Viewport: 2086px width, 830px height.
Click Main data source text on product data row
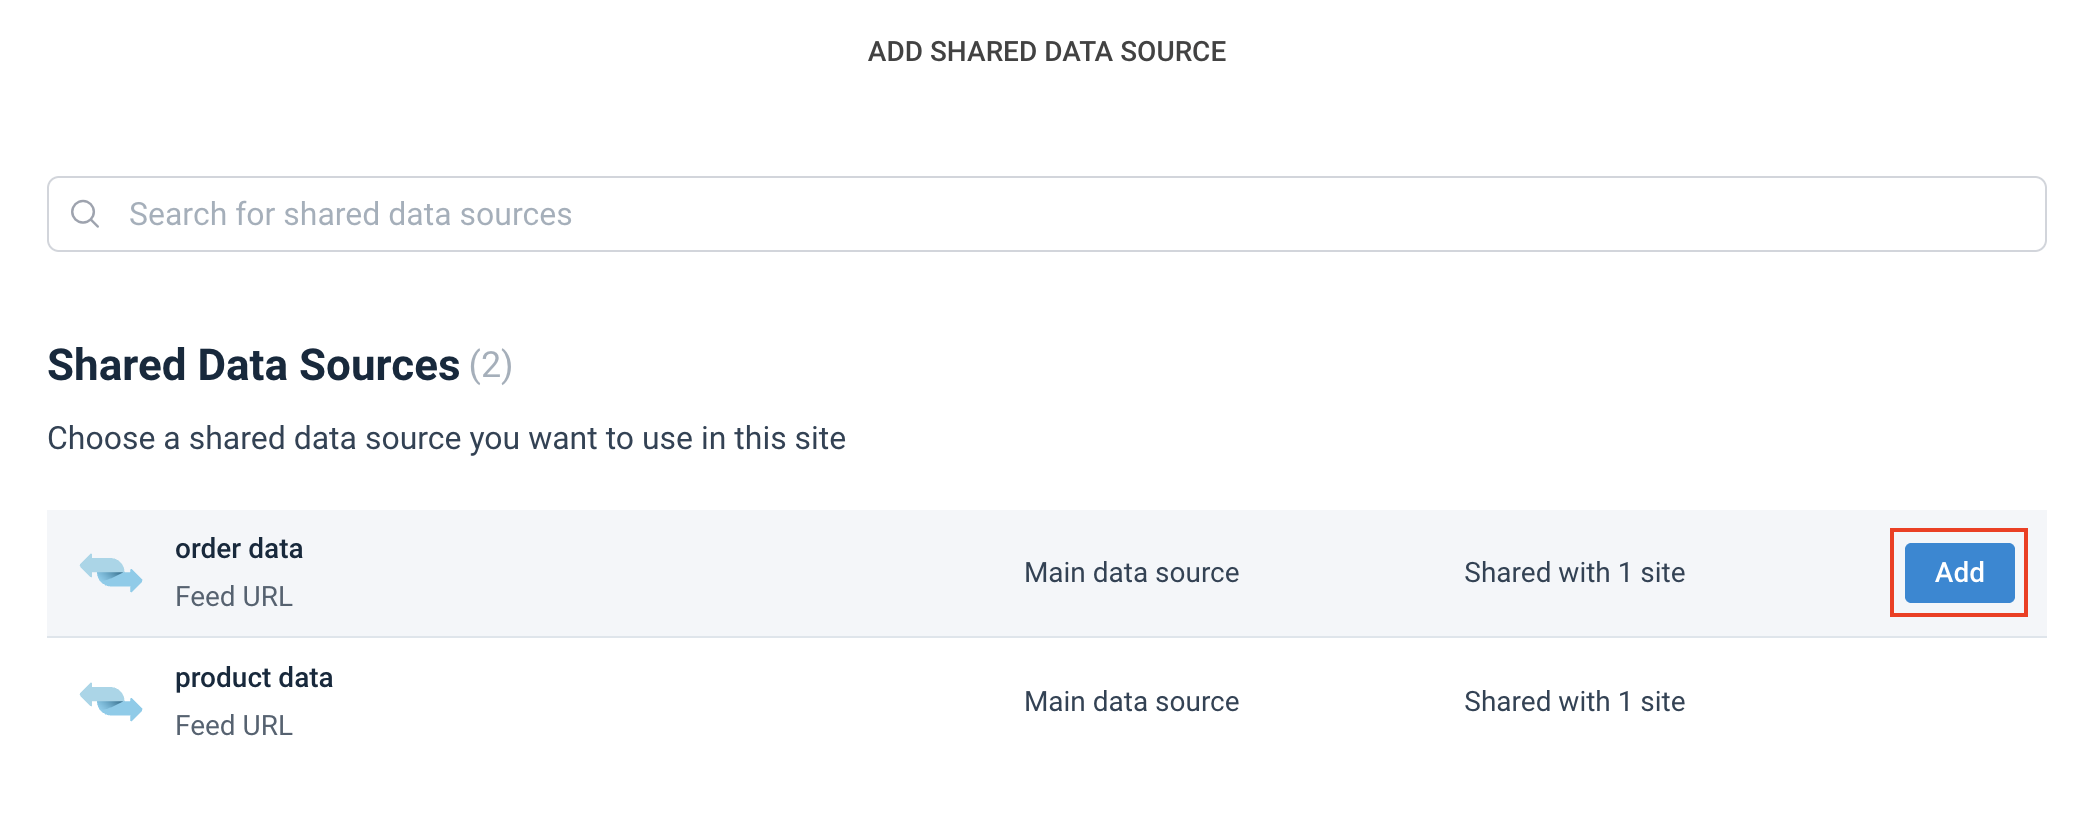pyautogui.click(x=1130, y=701)
